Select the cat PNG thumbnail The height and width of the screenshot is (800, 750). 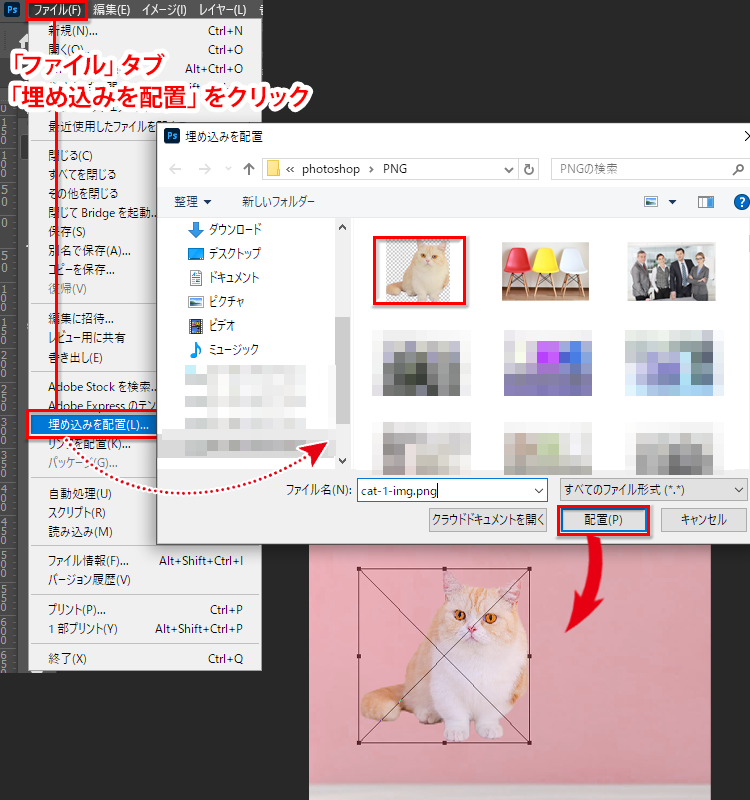click(x=419, y=270)
